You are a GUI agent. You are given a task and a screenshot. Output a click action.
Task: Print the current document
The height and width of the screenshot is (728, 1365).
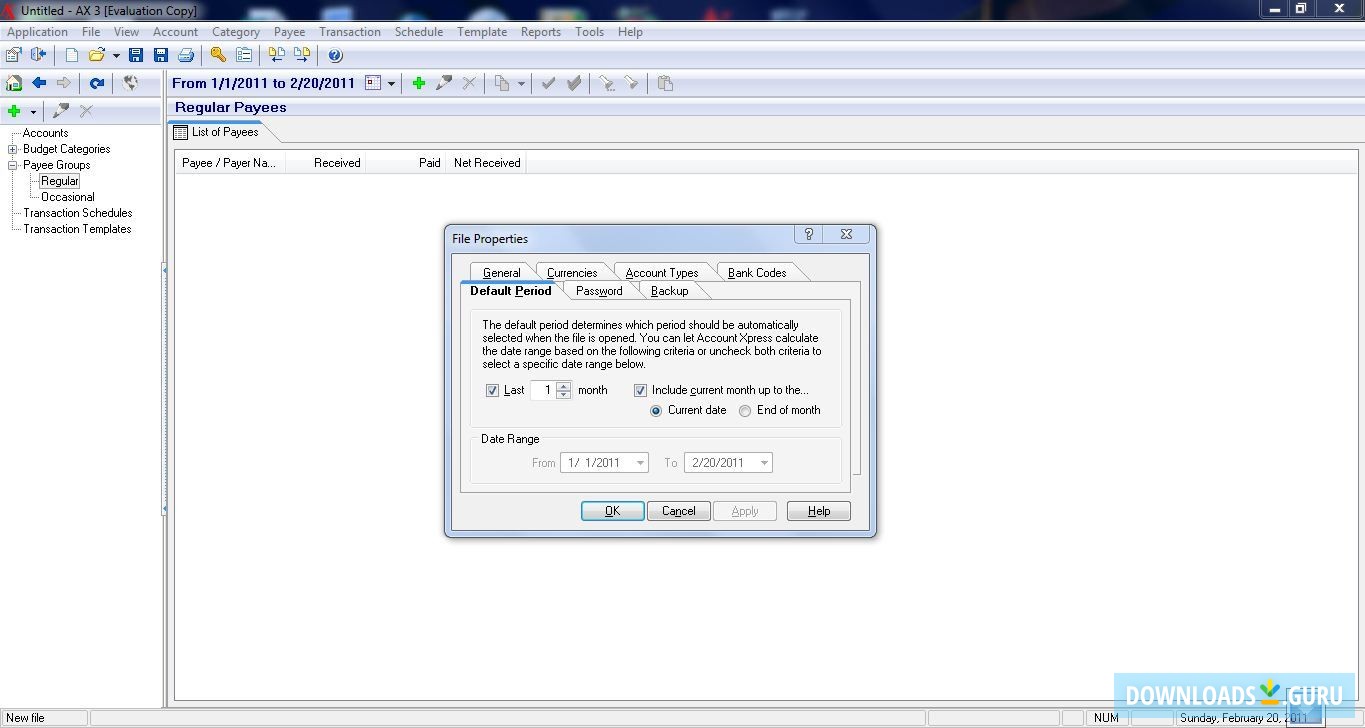click(186, 55)
